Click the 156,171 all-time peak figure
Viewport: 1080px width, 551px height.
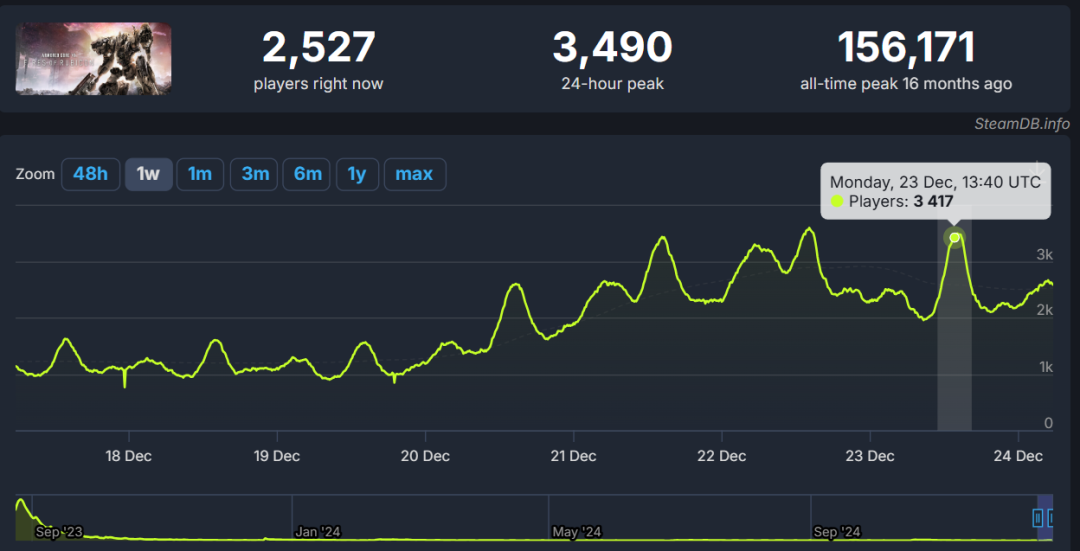(x=906, y=48)
